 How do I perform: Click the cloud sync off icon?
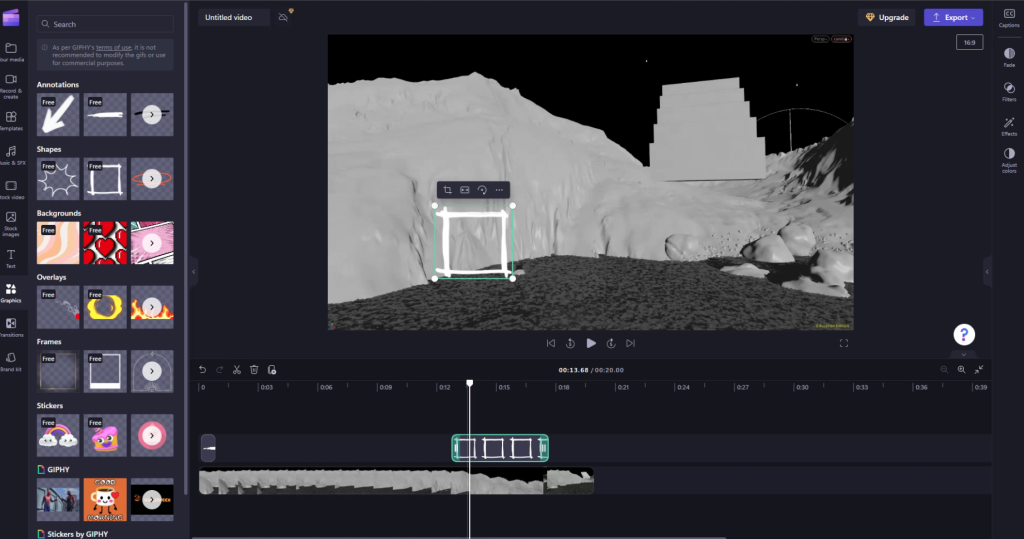point(283,17)
